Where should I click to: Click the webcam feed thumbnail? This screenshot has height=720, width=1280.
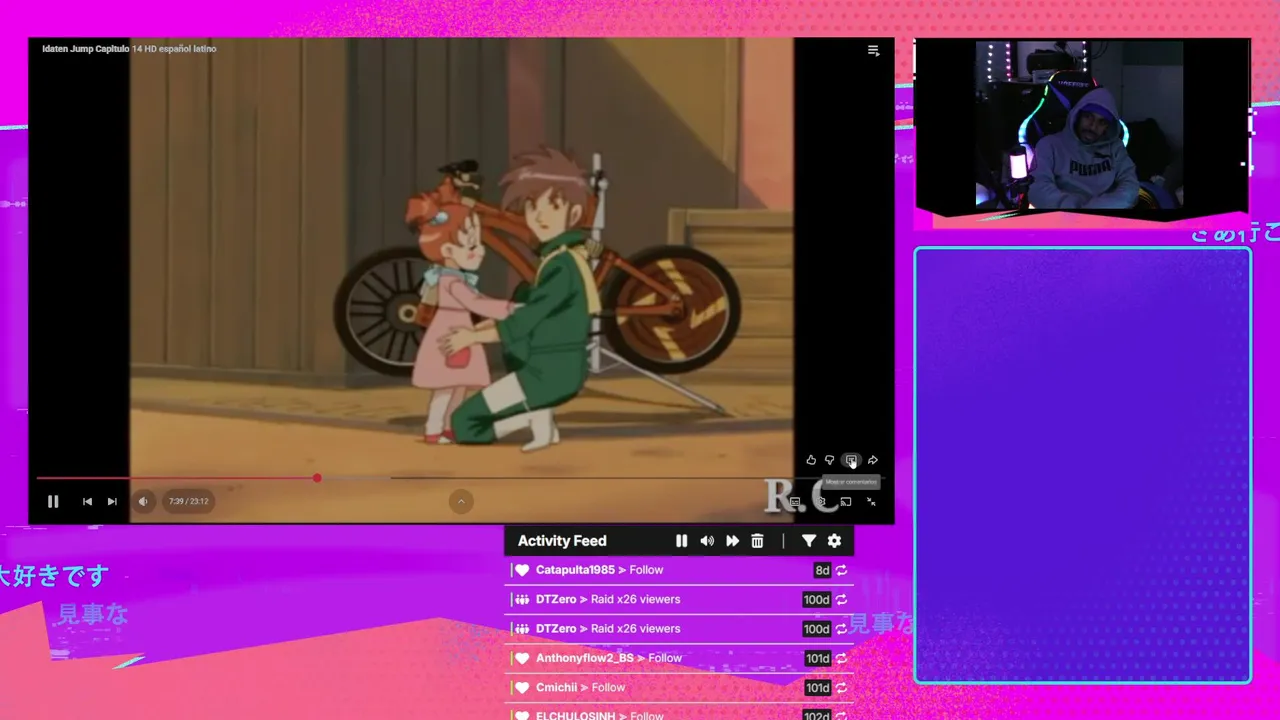point(1080,125)
